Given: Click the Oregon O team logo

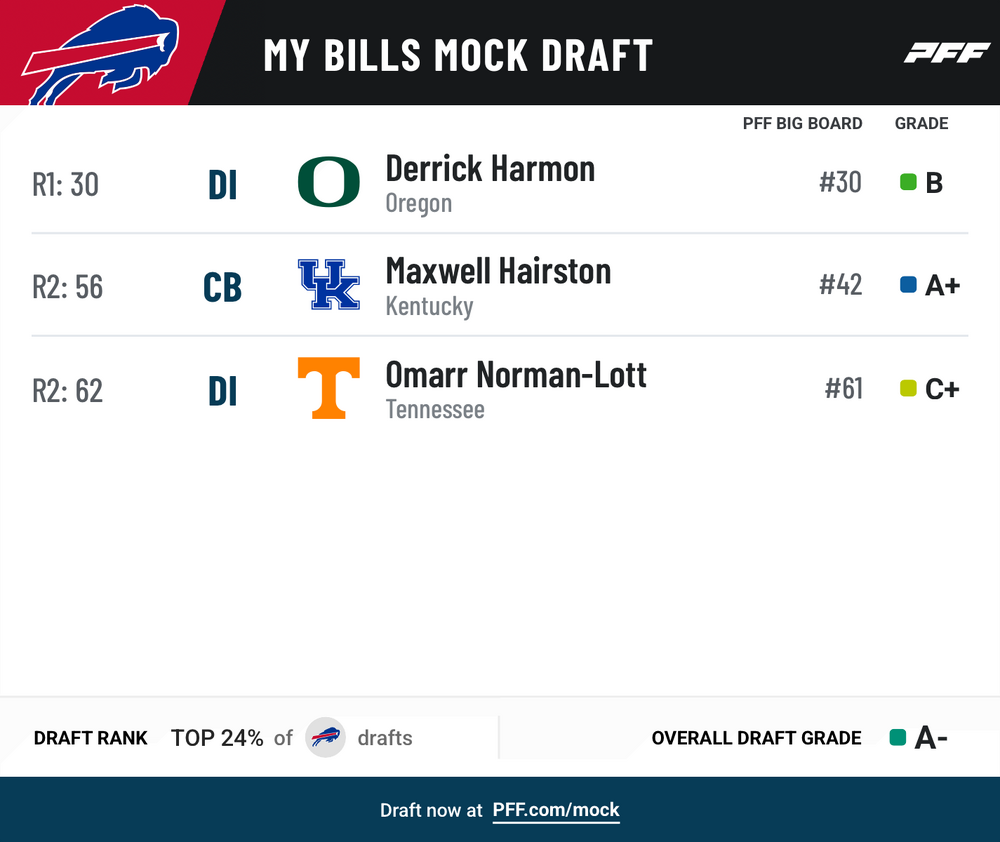Looking at the screenshot, I should 329,182.
